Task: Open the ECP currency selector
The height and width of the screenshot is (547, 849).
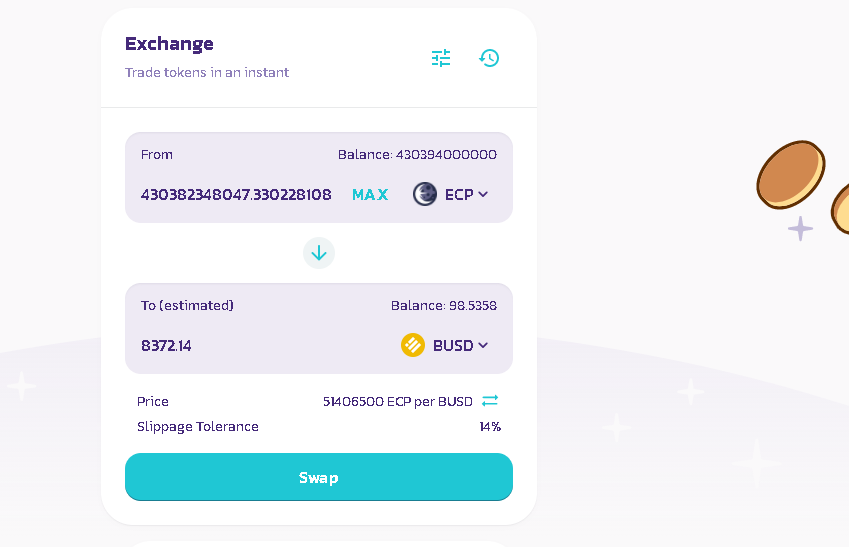Action: pyautogui.click(x=450, y=194)
